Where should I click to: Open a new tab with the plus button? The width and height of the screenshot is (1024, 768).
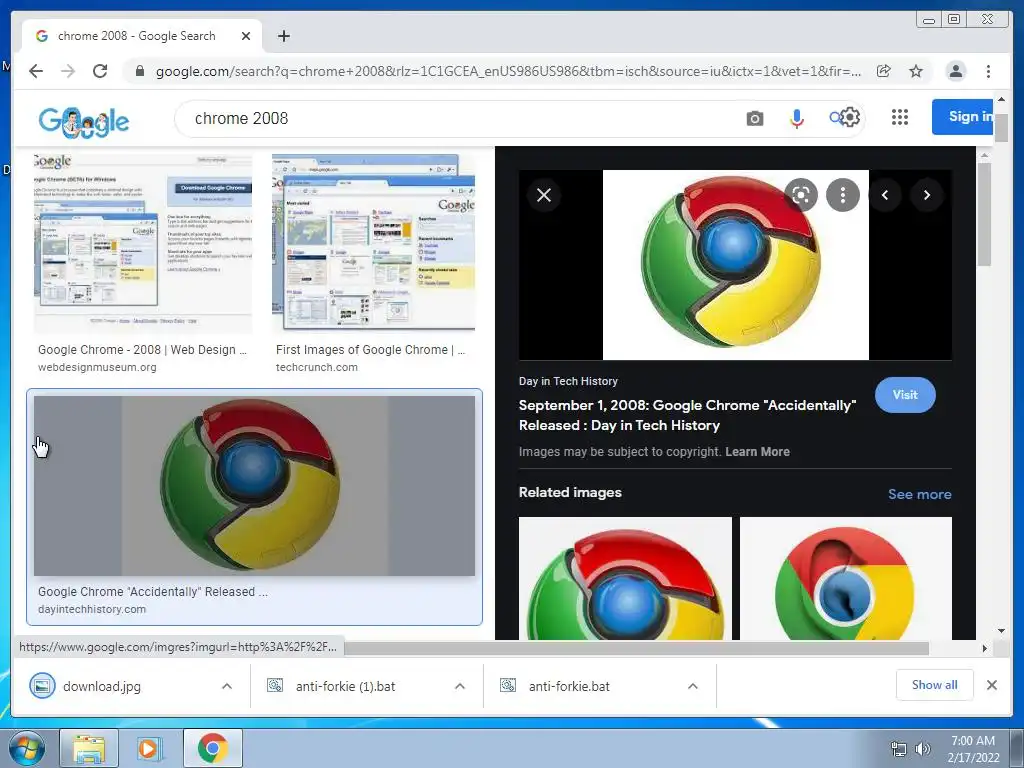click(283, 36)
